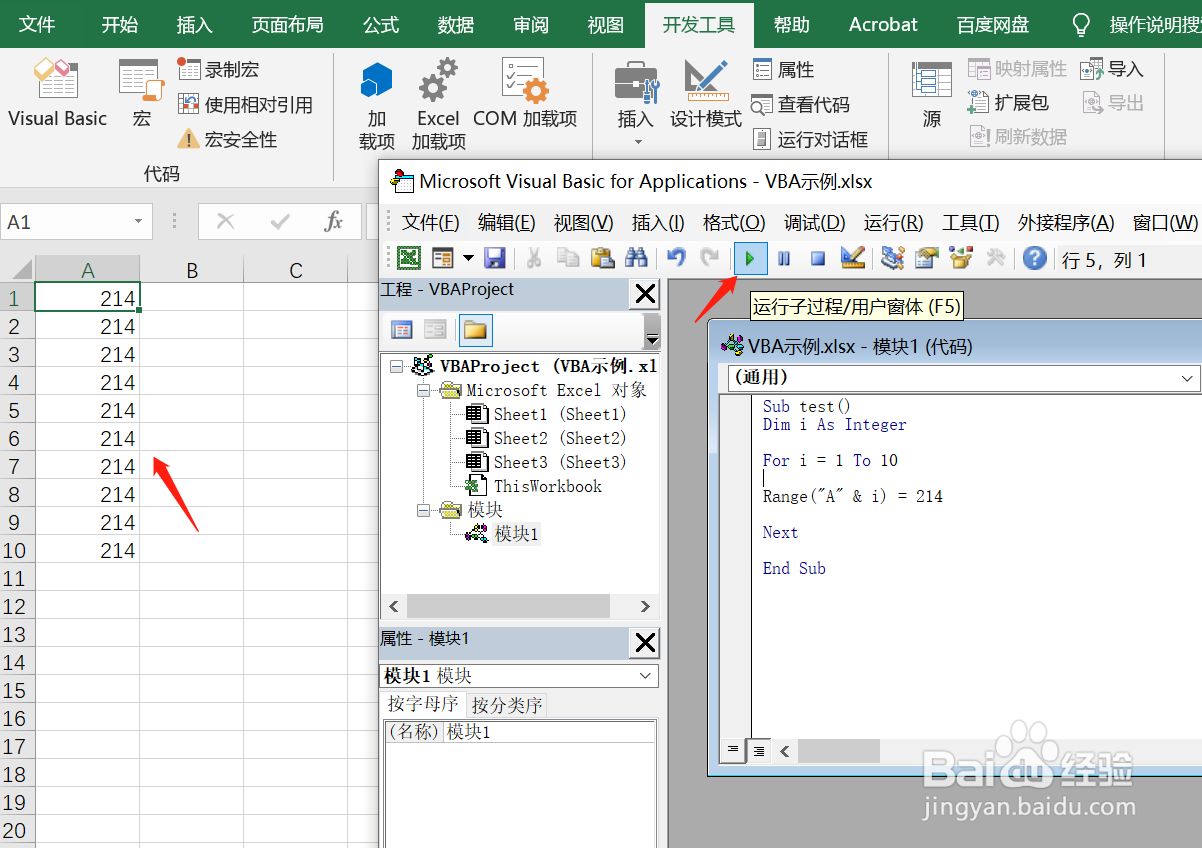The image size is (1202, 848).
Task: Select cell A5 containing 214
Action: click(87, 410)
